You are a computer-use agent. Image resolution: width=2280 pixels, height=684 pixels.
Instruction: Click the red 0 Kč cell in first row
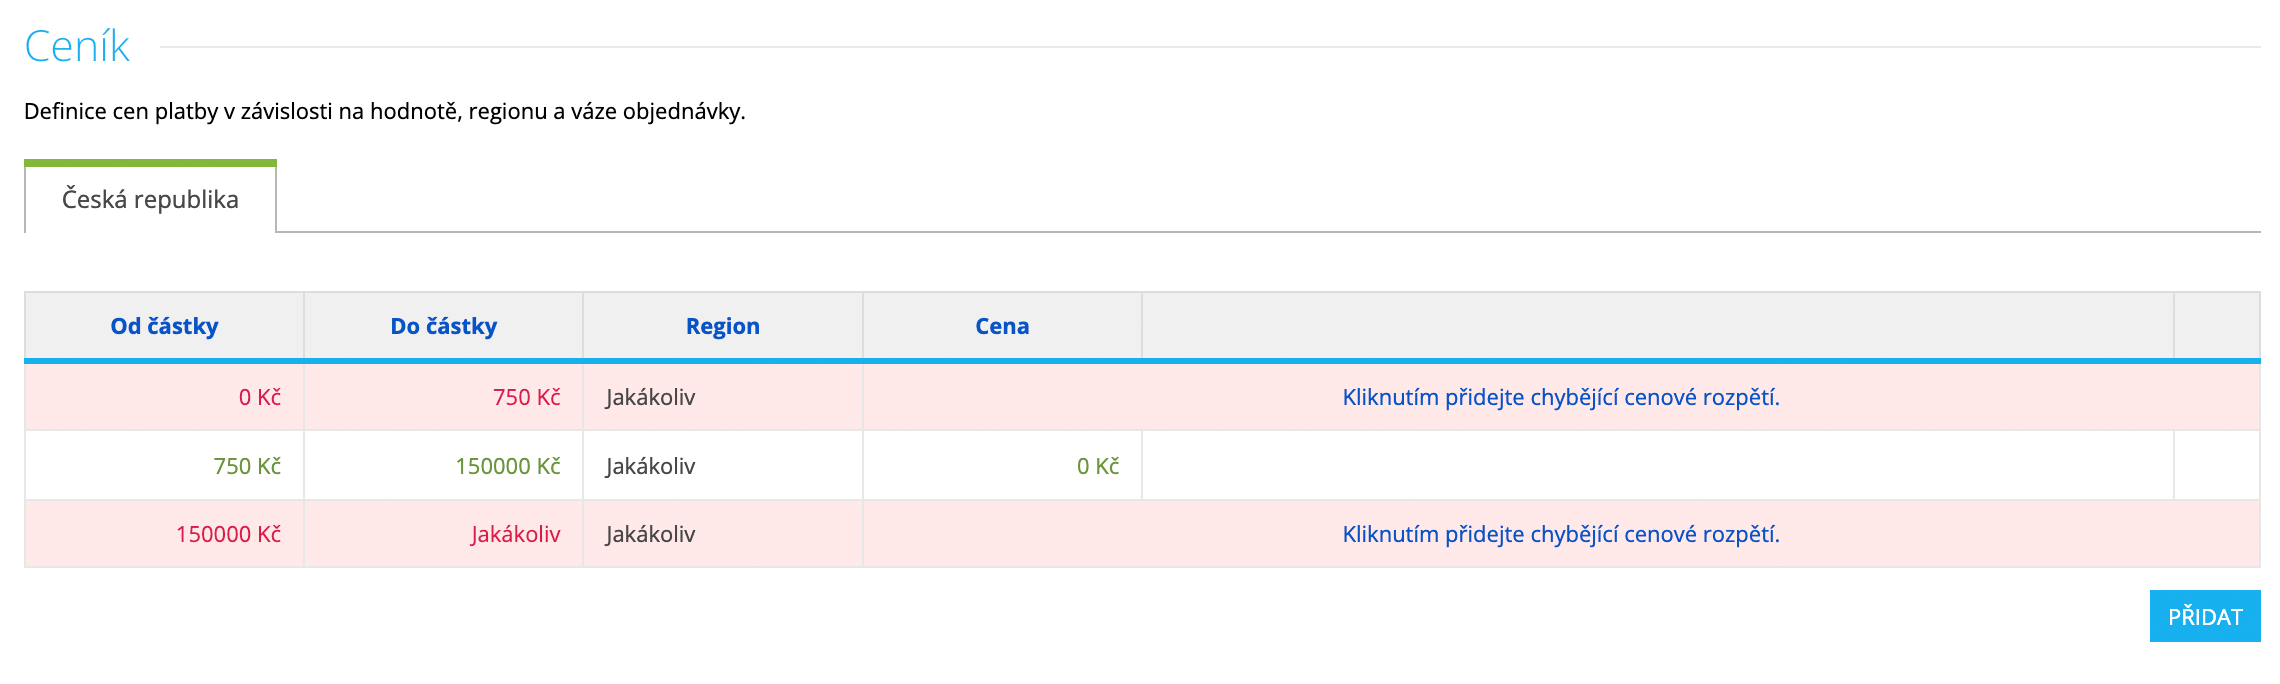coord(259,397)
